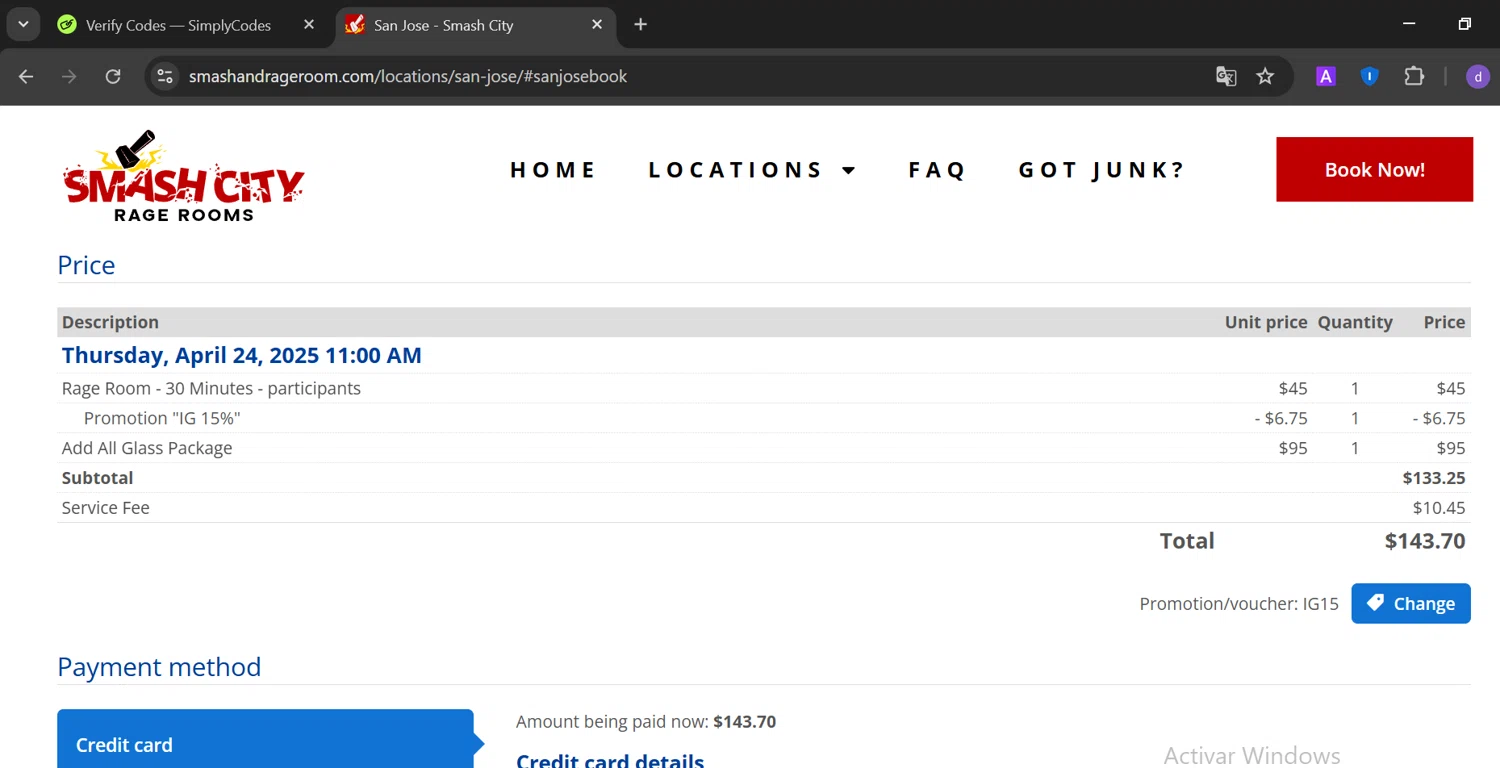
Task: Expand the LOCATIONS dropdown menu
Action: [752, 170]
